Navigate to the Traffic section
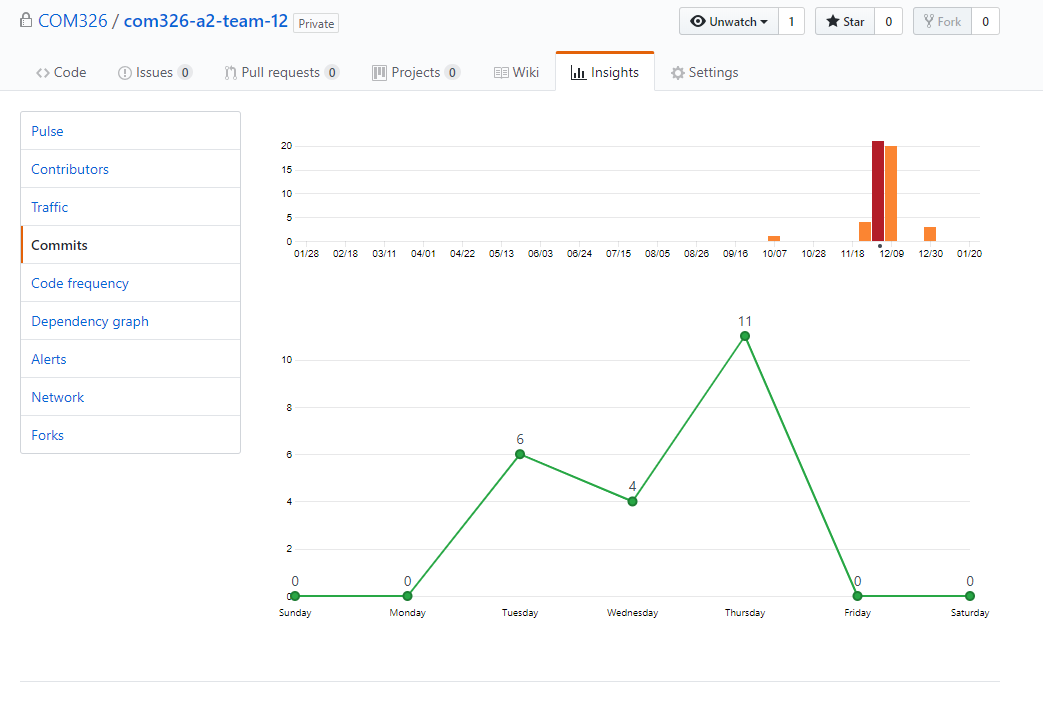The image size is (1043, 704). click(x=49, y=206)
